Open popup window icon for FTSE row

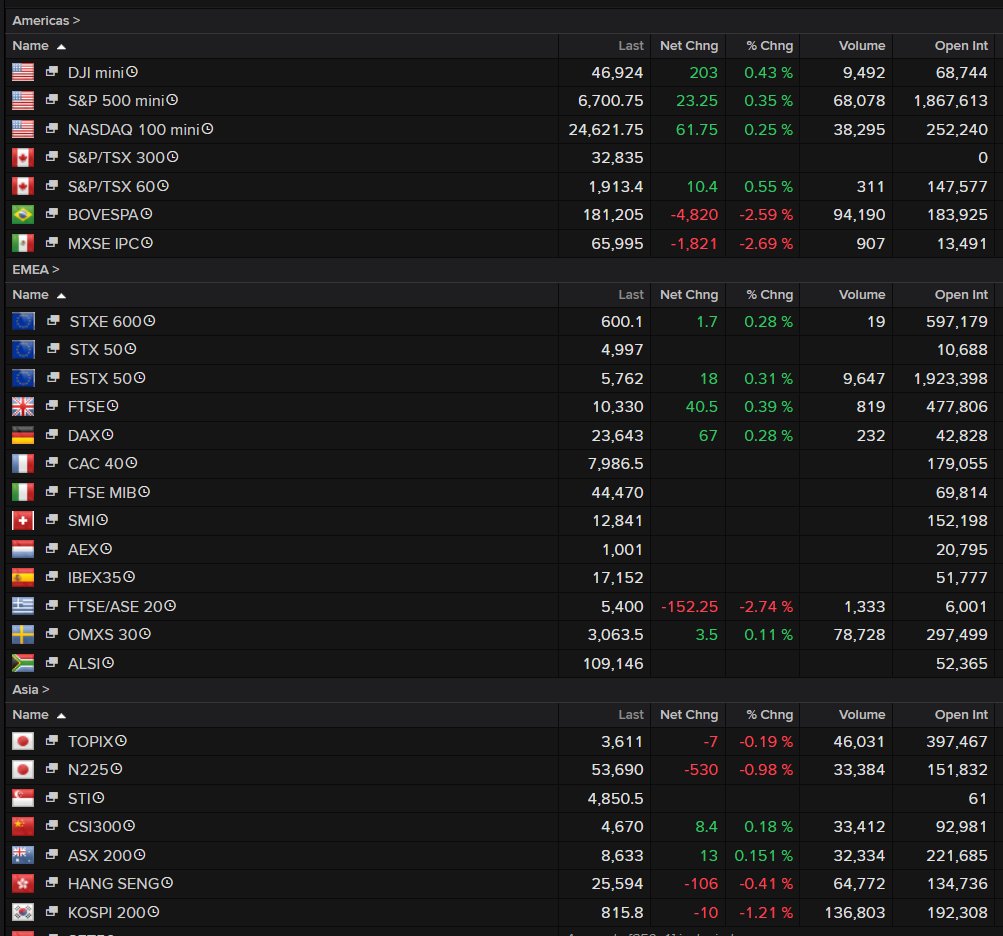52,406
